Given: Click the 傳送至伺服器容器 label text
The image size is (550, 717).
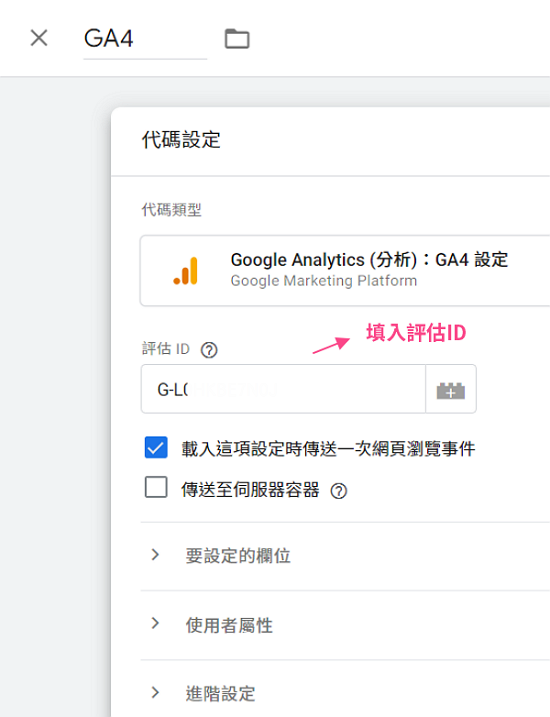Looking at the screenshot, I should click(250, 490).
